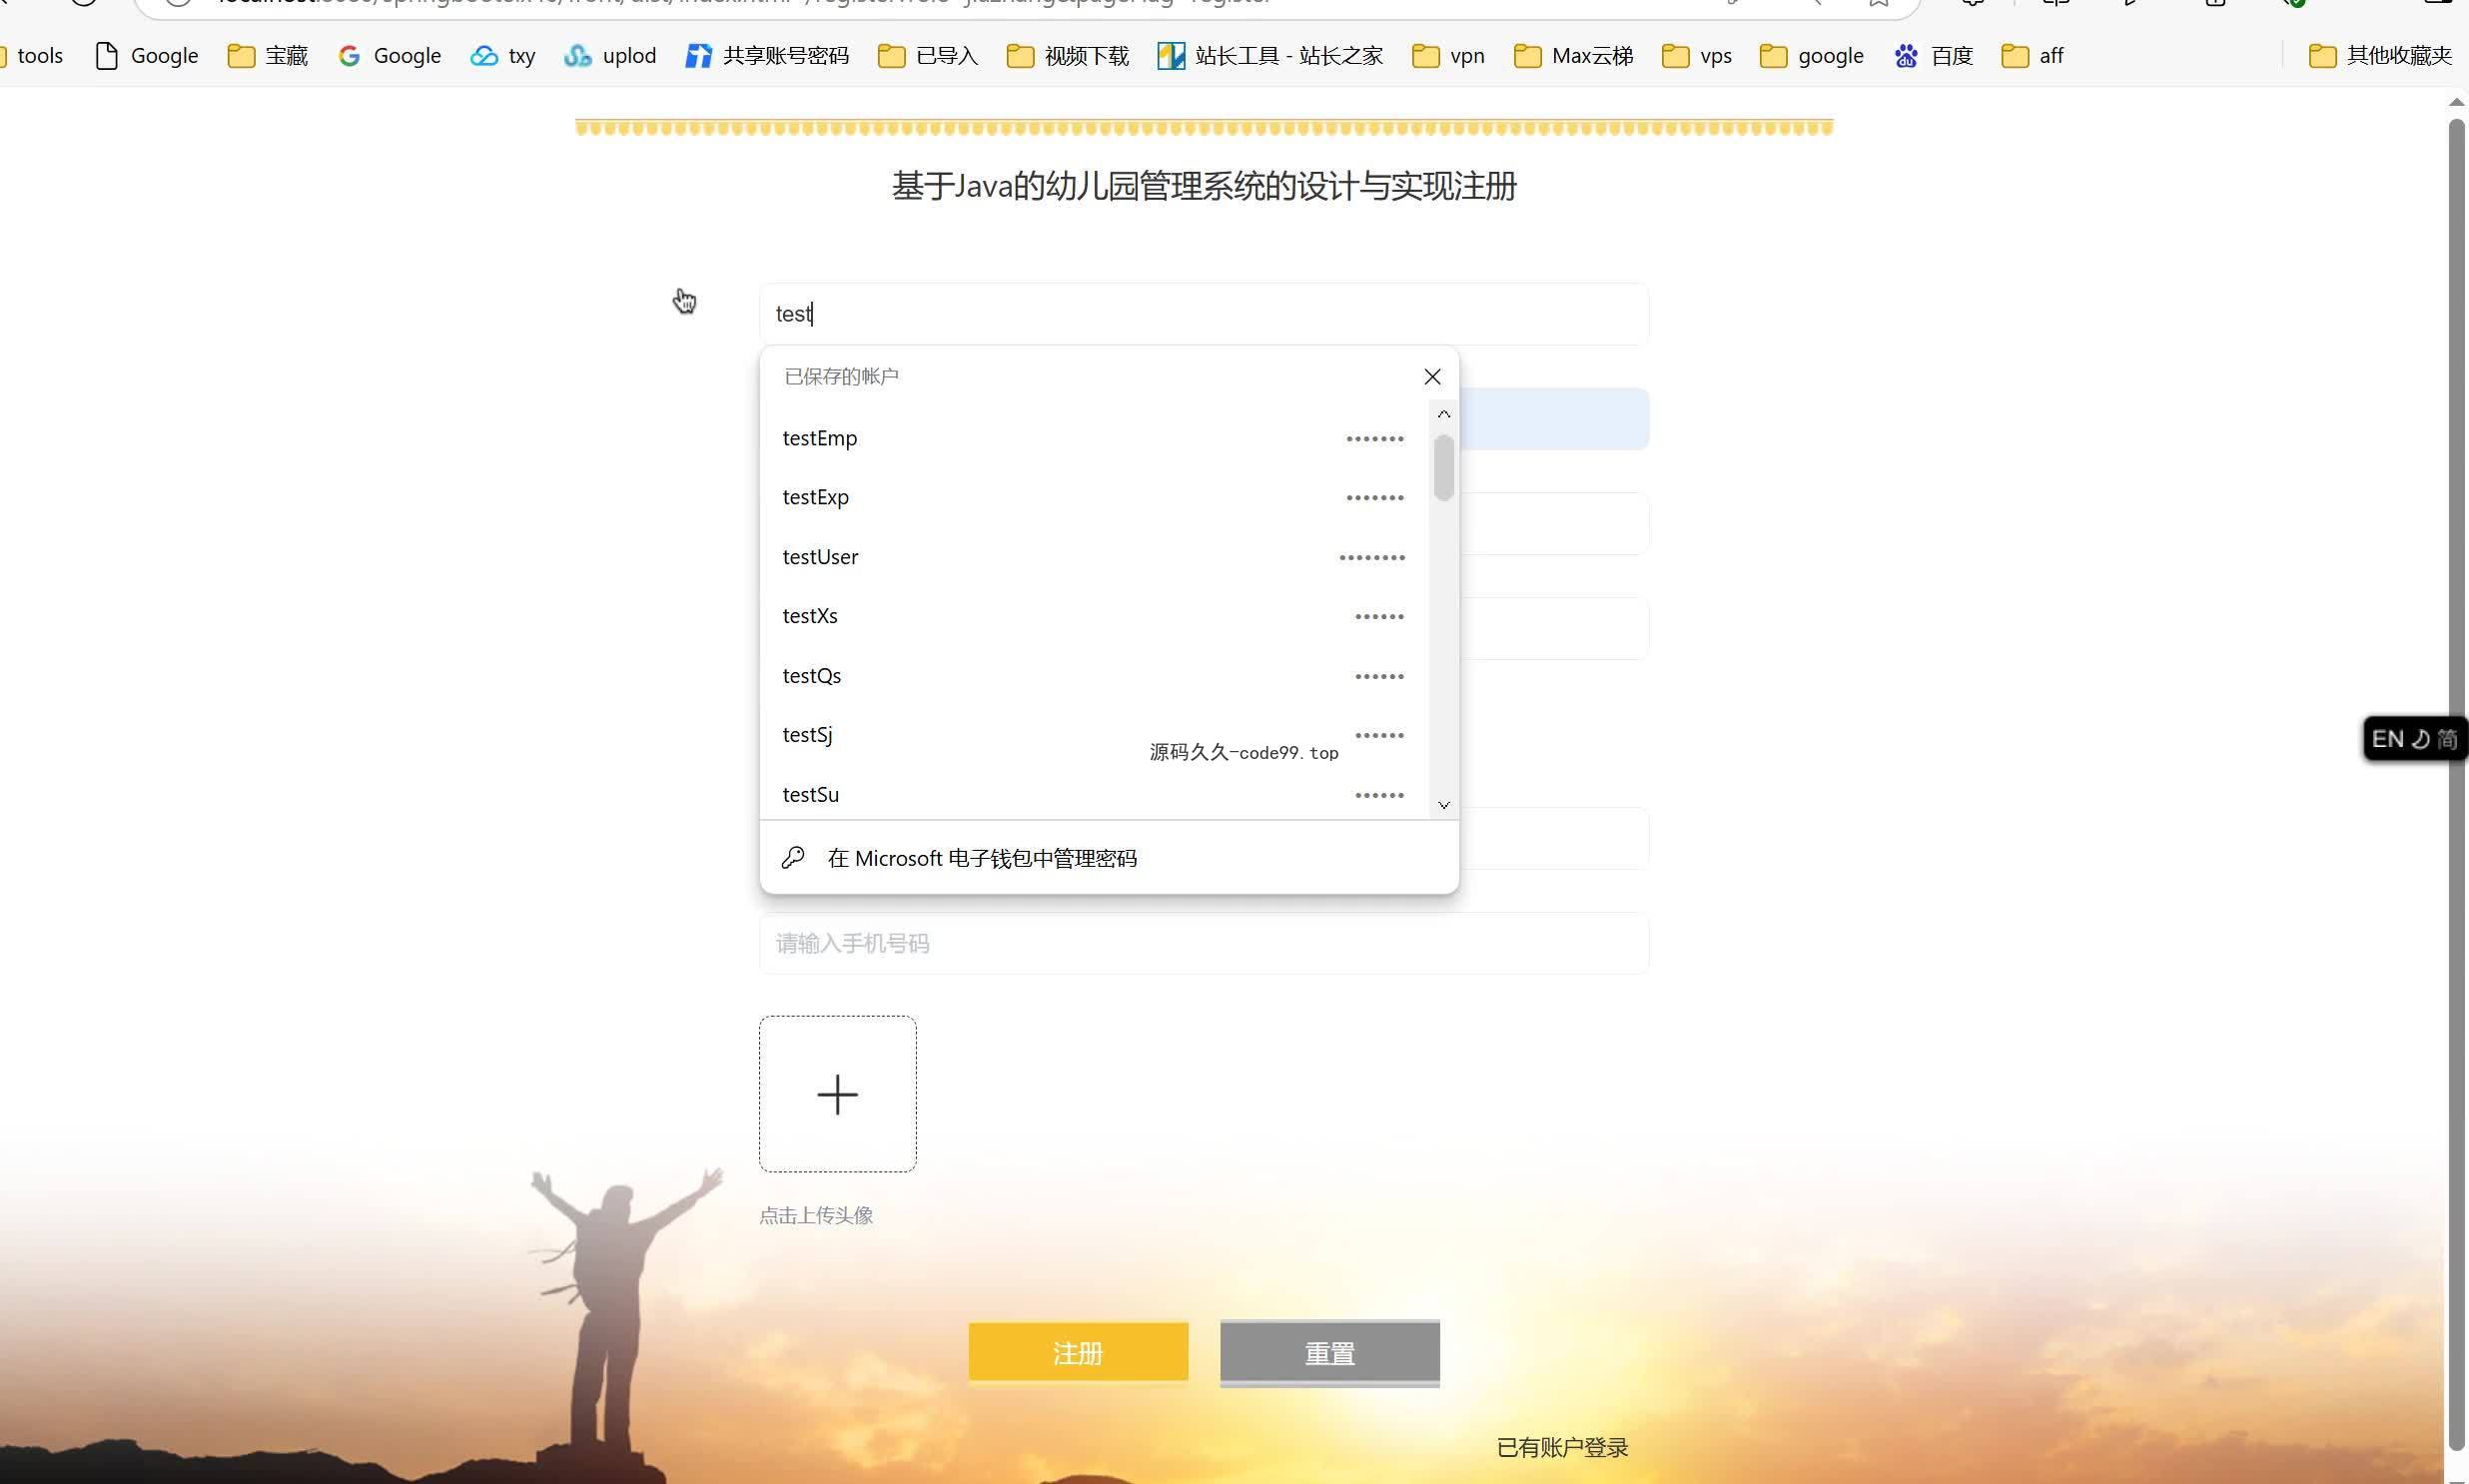Open the 已有账户登录 login link

pyautogui.click(x=1562, y=1447)
